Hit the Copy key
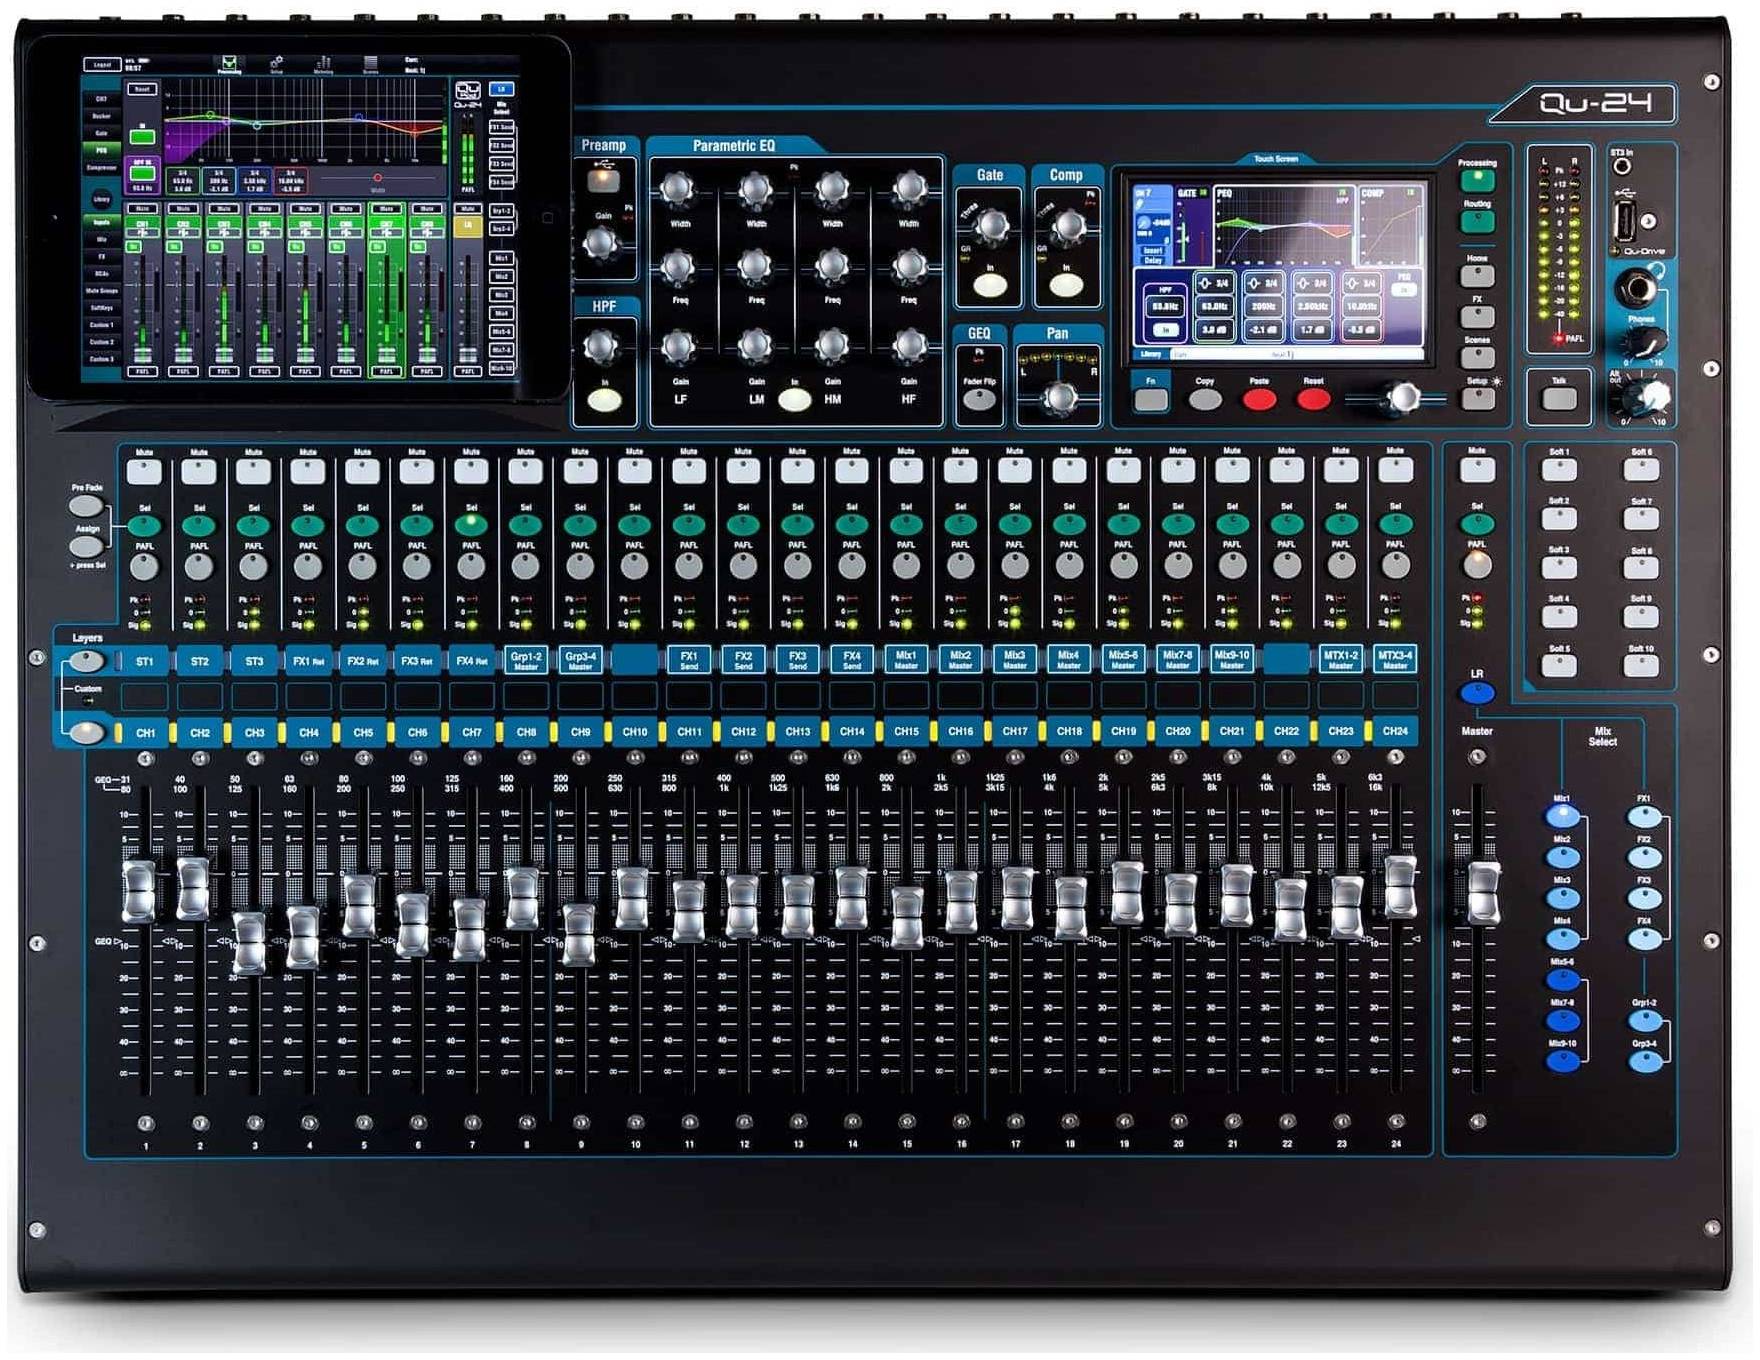This screenshot has width=1760, height=1360. click(1205, 399)
